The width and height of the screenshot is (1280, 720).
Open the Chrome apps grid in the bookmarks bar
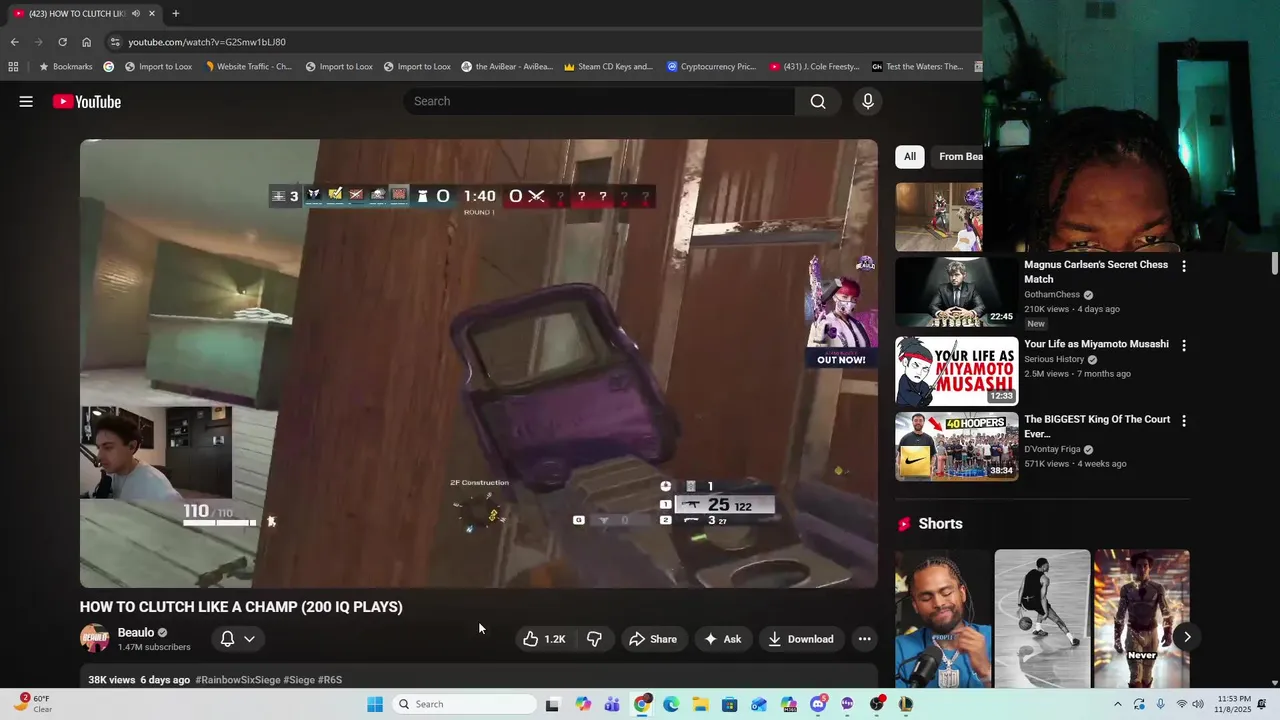13,67
